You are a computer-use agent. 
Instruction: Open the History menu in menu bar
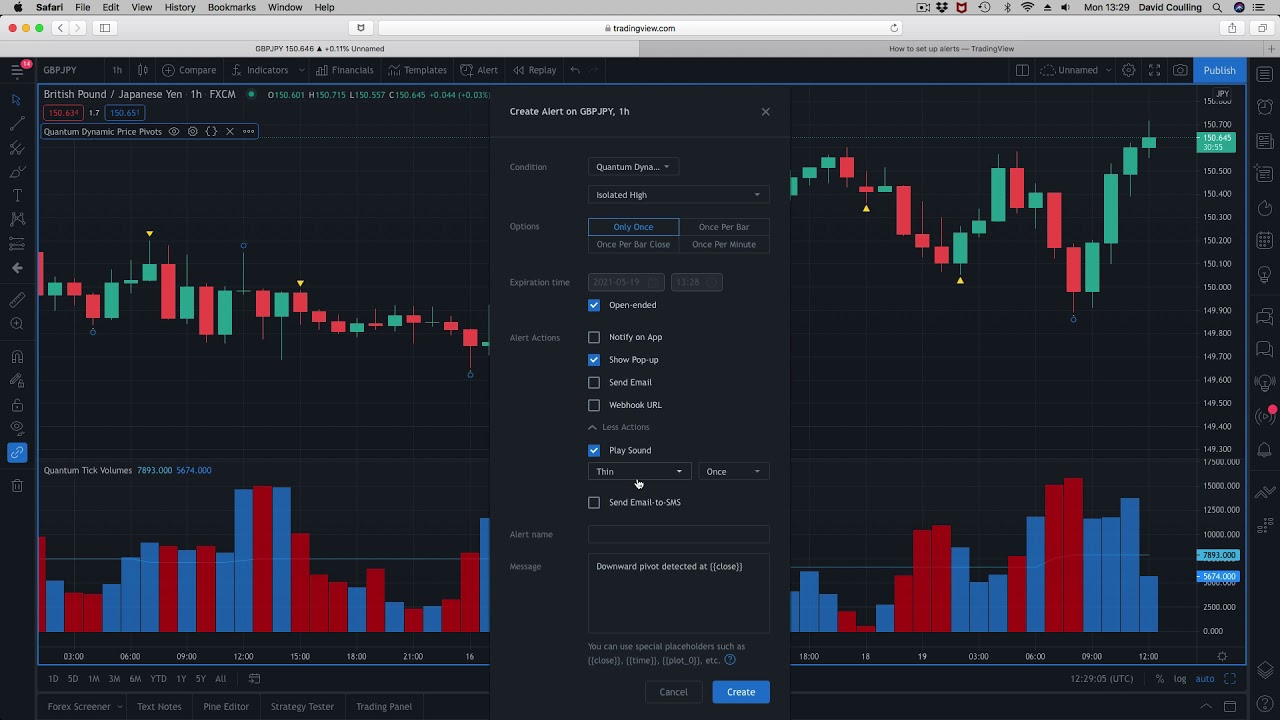click(180, 7)
